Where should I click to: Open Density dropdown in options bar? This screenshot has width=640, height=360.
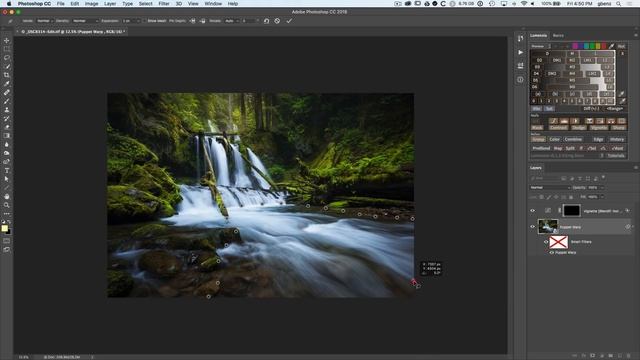pyautogui.click(x=85, y=20)
